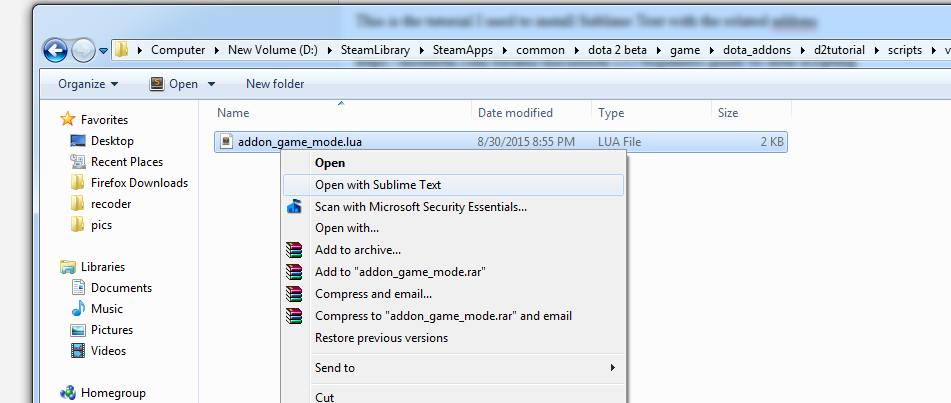Click the pics folder icon
This screenshot has width=951, height=403.
tap(77, 225)
